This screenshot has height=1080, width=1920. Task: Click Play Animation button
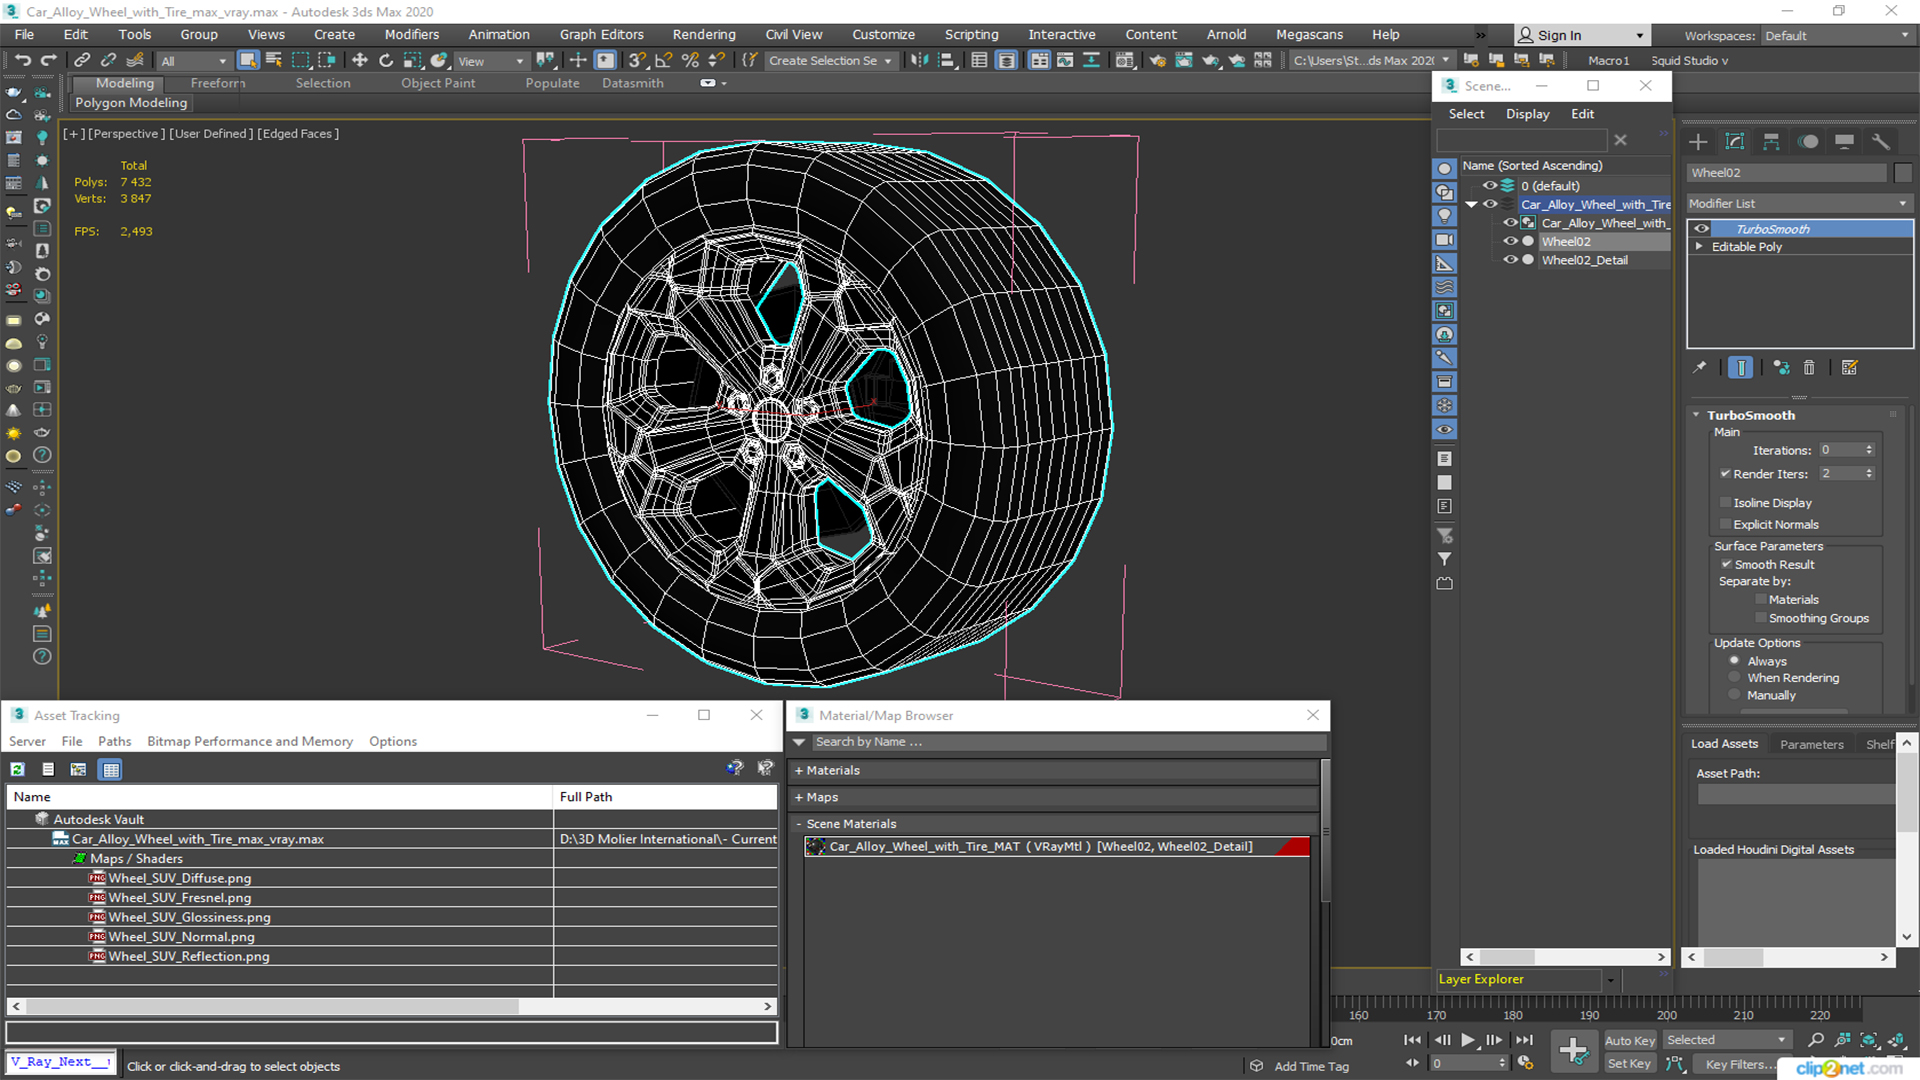(x=1467, y=1040)
